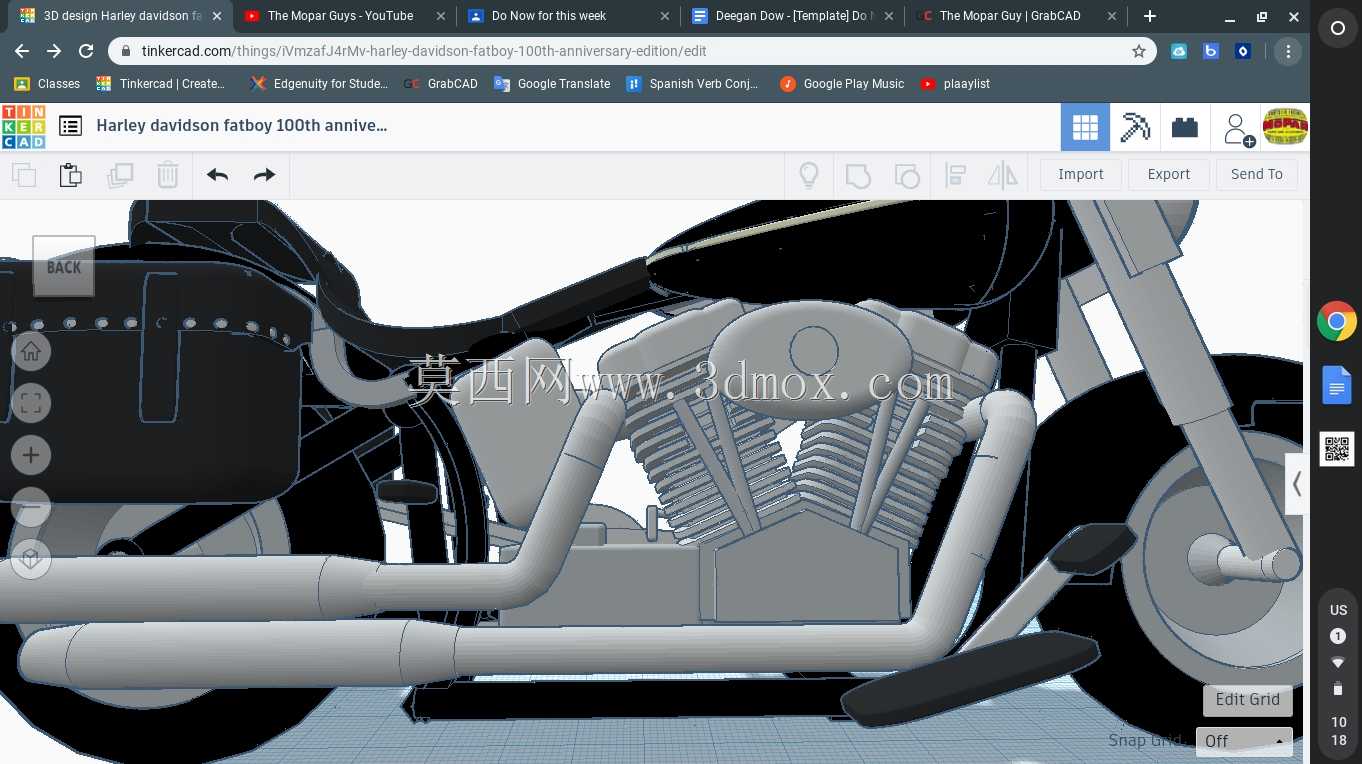Image resolution: width=1362 pixels, height=764 pixels.
Task: Open the GrabCAD bookmark
Action: click(x=441, y=84)
